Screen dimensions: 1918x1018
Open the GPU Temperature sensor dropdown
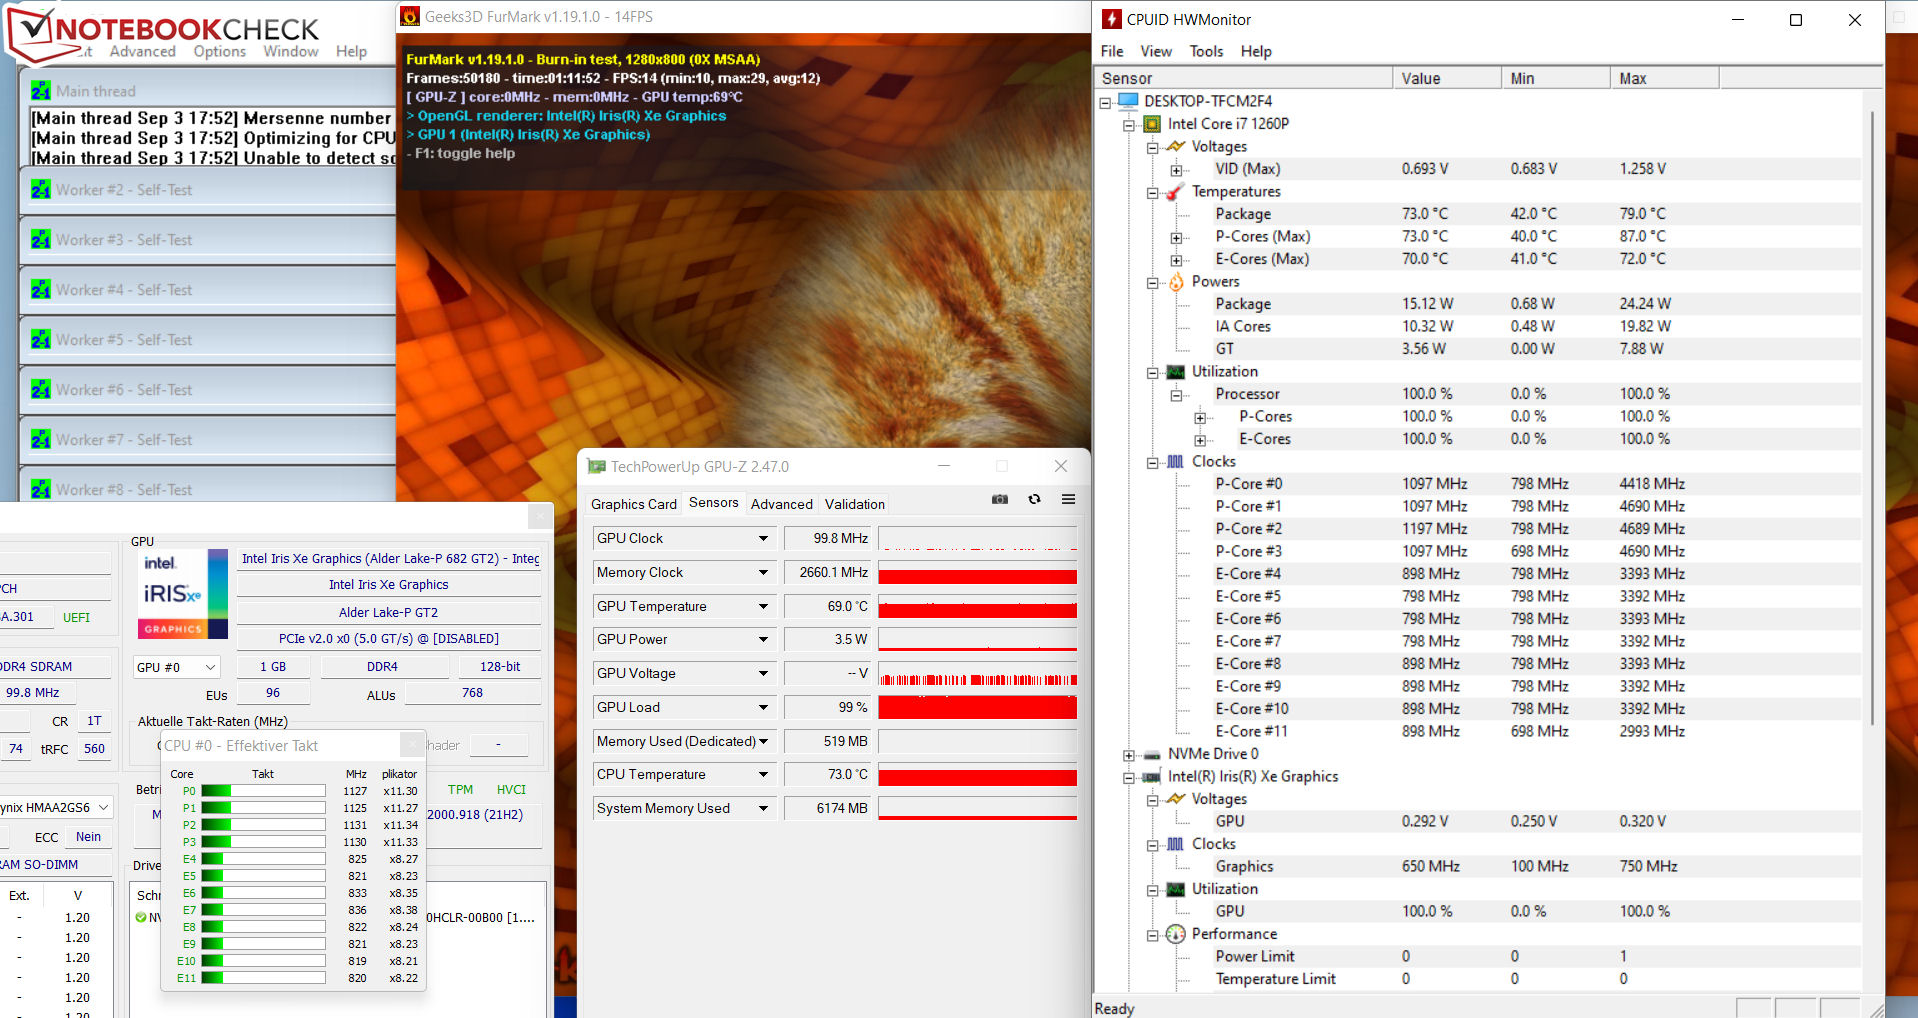click(x=763, y=606)
